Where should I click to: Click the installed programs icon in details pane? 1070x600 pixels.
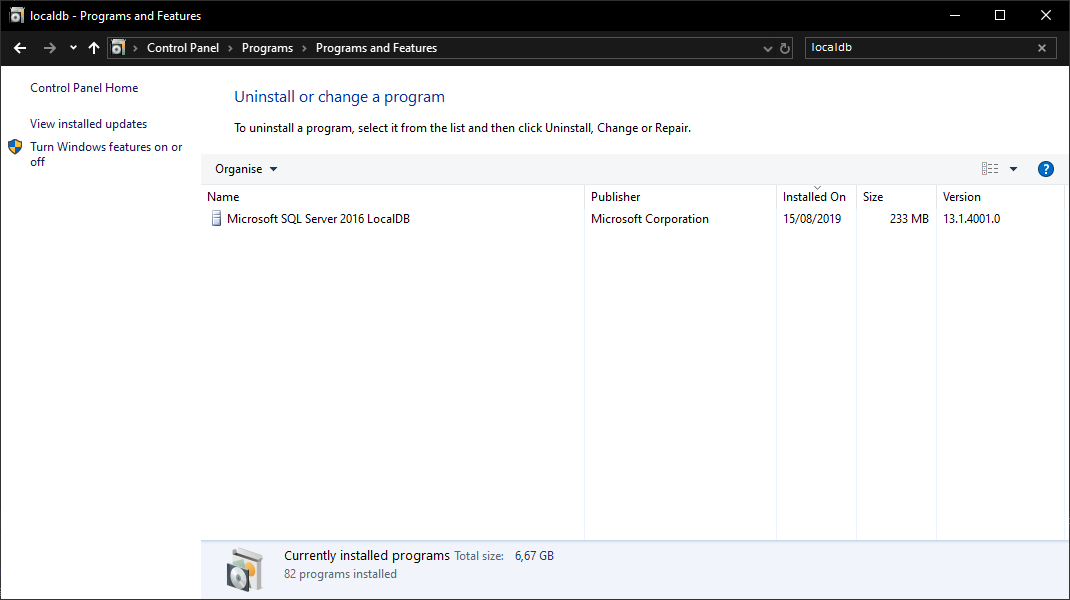pyautogui.click(x=244, y=569)
